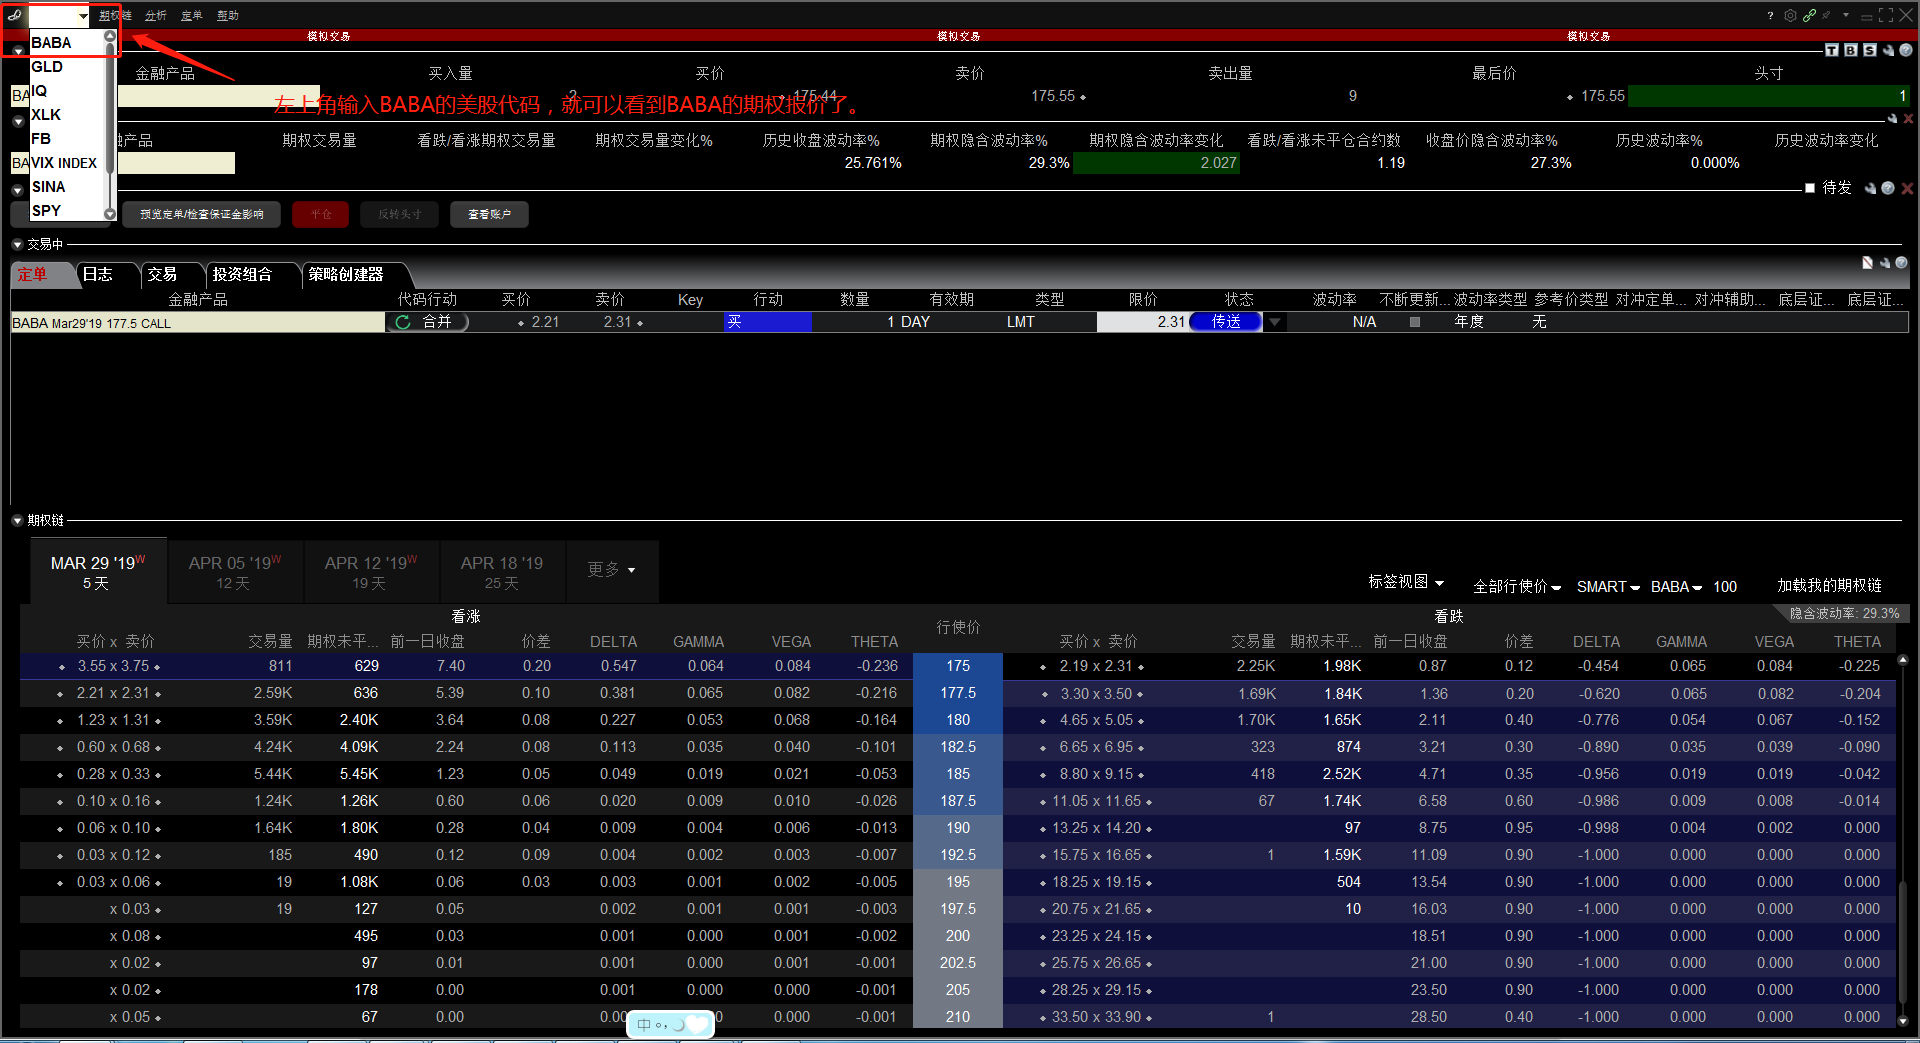Select the APR 18 '19 expiration tab
The width and height of the screenshot is (1920, 1043).
click(502, 572)
